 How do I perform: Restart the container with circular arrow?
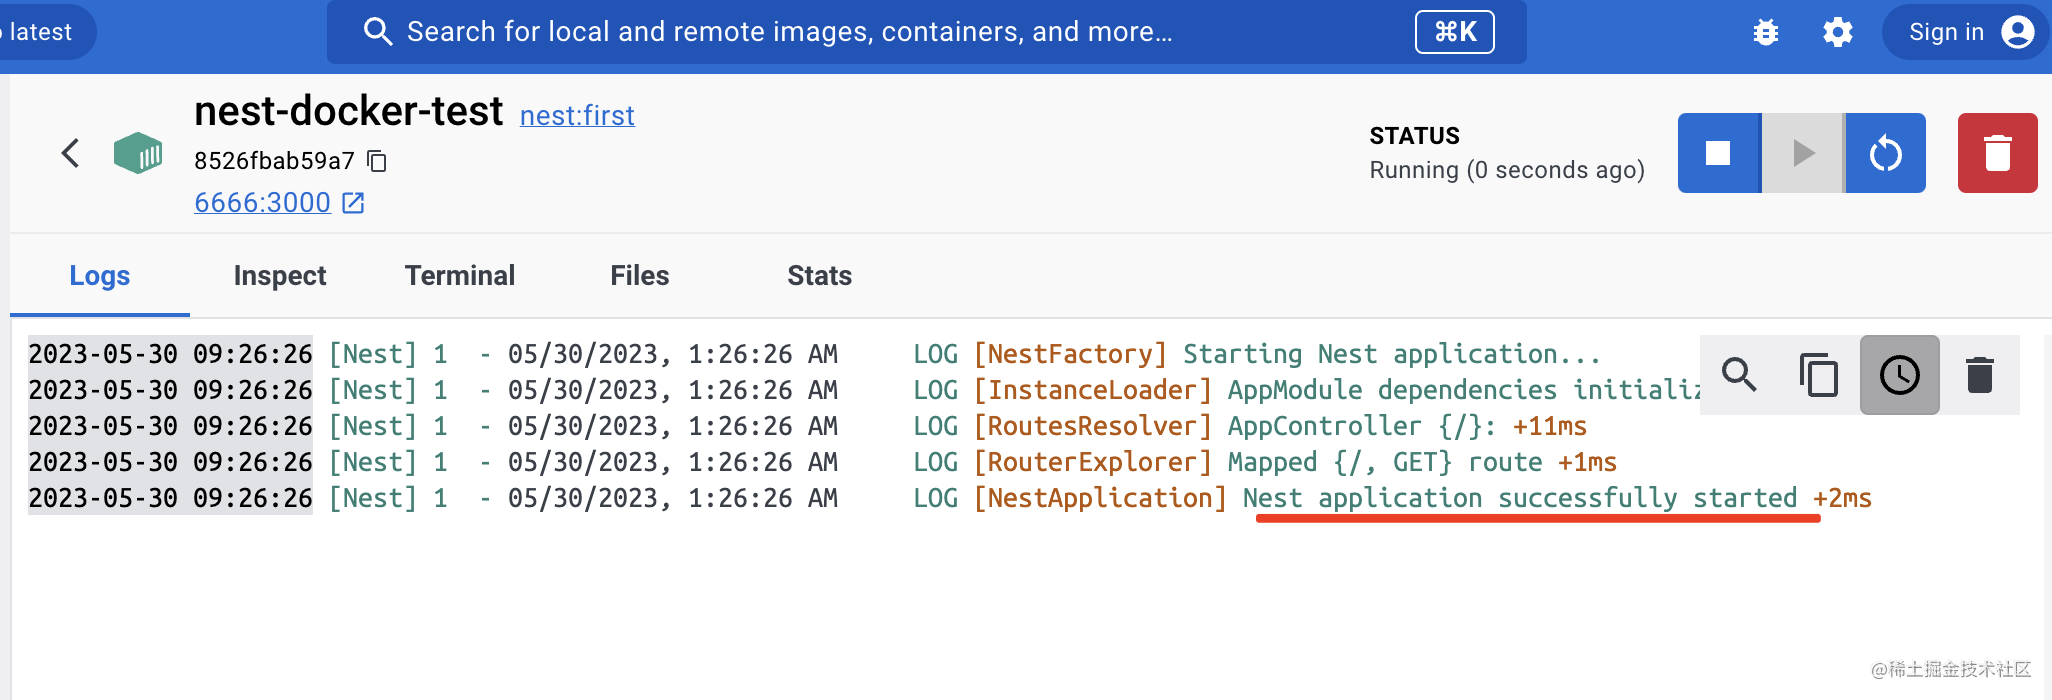coord(1886,153)
